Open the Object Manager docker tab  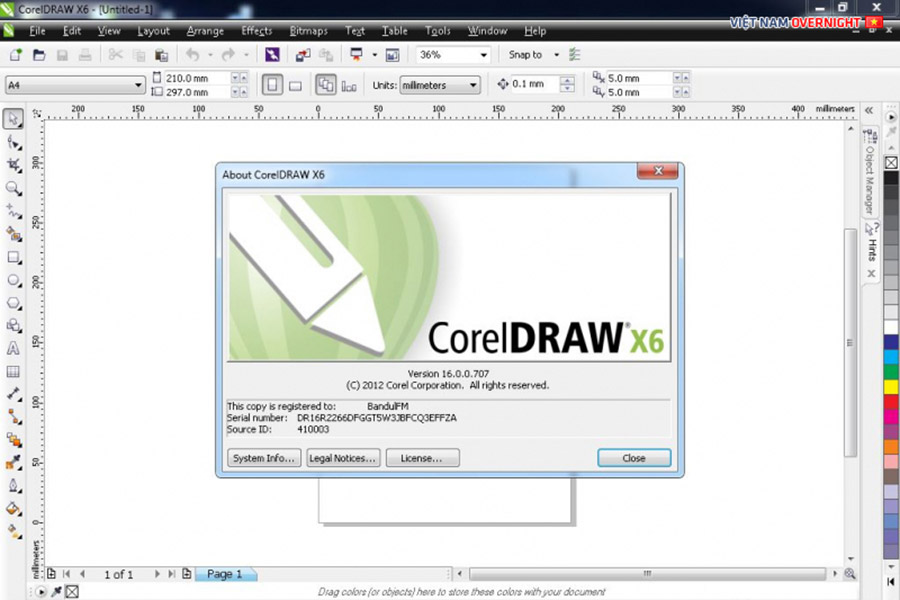pos(870,172)
